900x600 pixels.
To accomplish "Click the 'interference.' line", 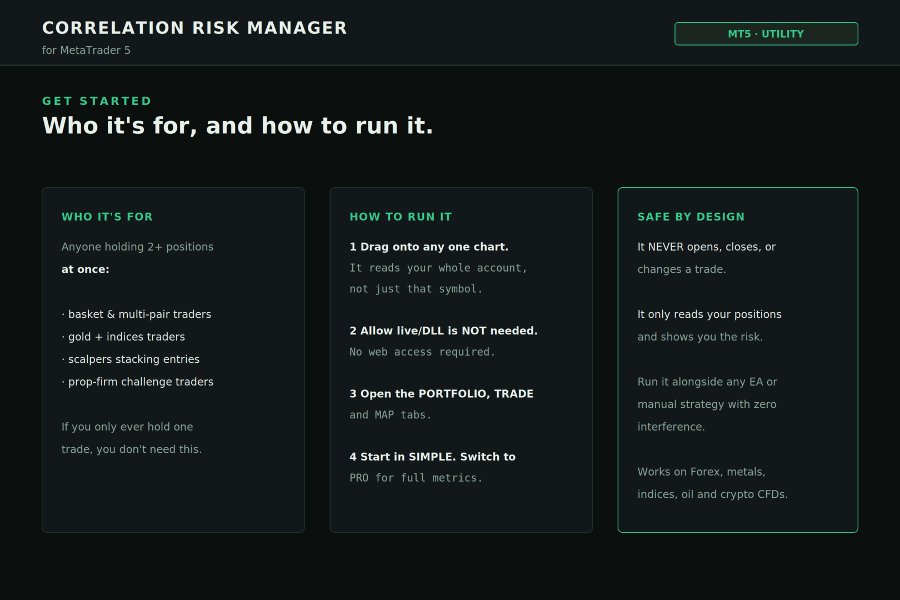I will [670, 427].
